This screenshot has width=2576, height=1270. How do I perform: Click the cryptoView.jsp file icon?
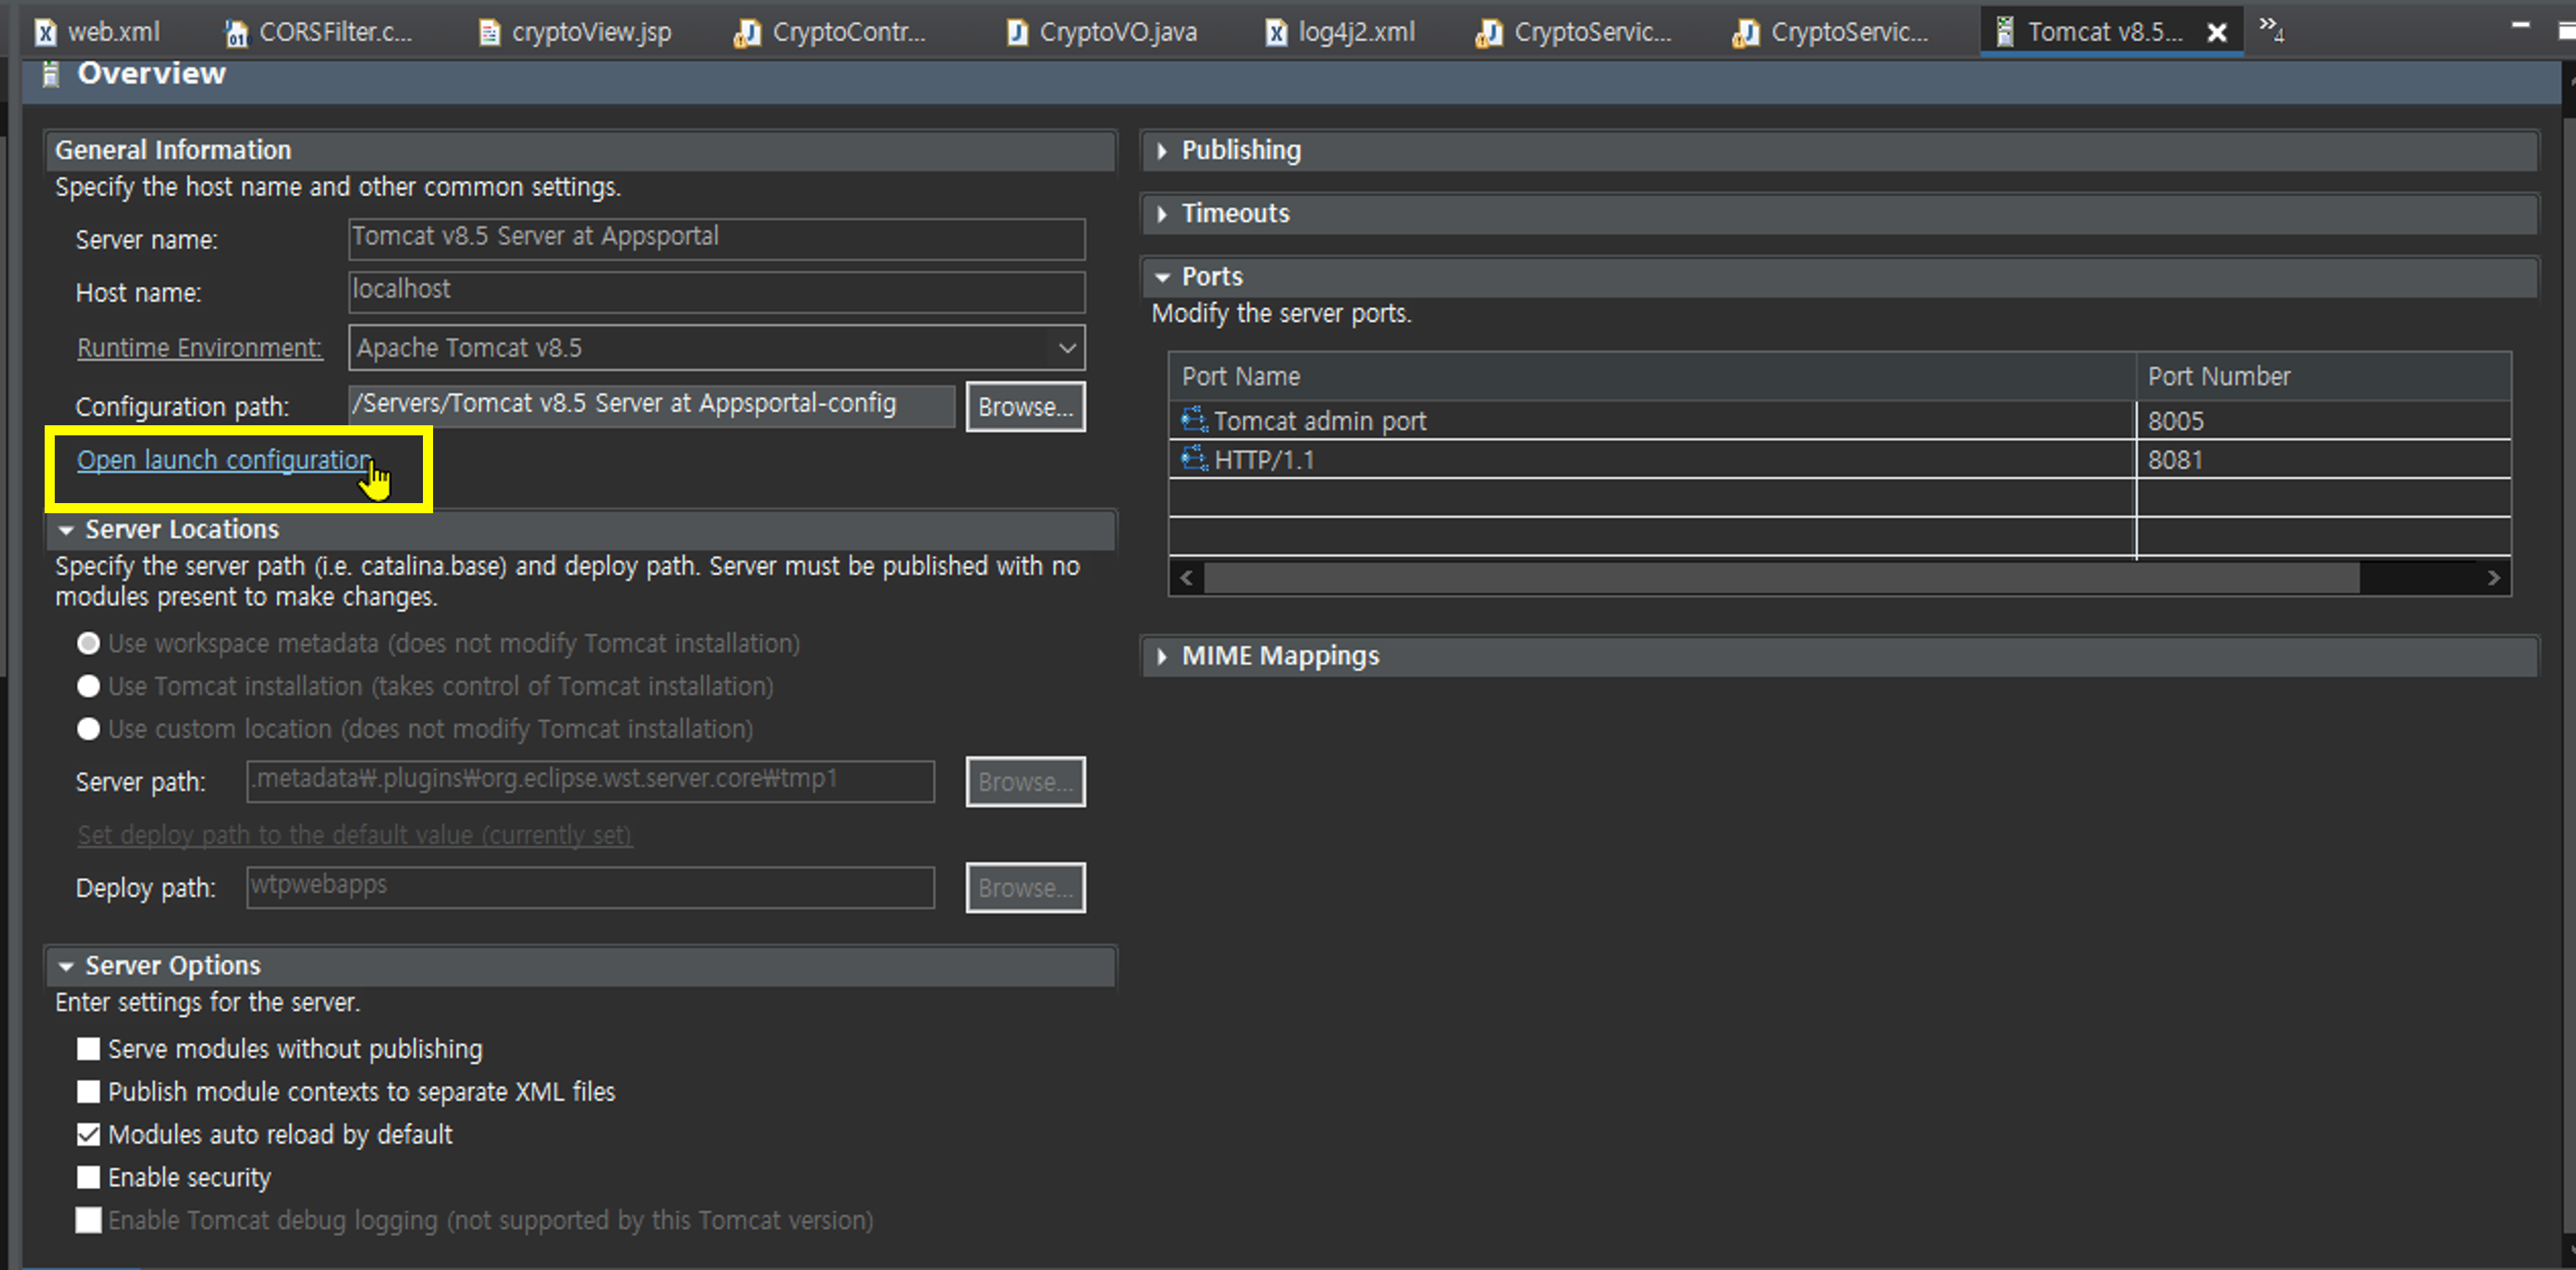coord(489,33)
